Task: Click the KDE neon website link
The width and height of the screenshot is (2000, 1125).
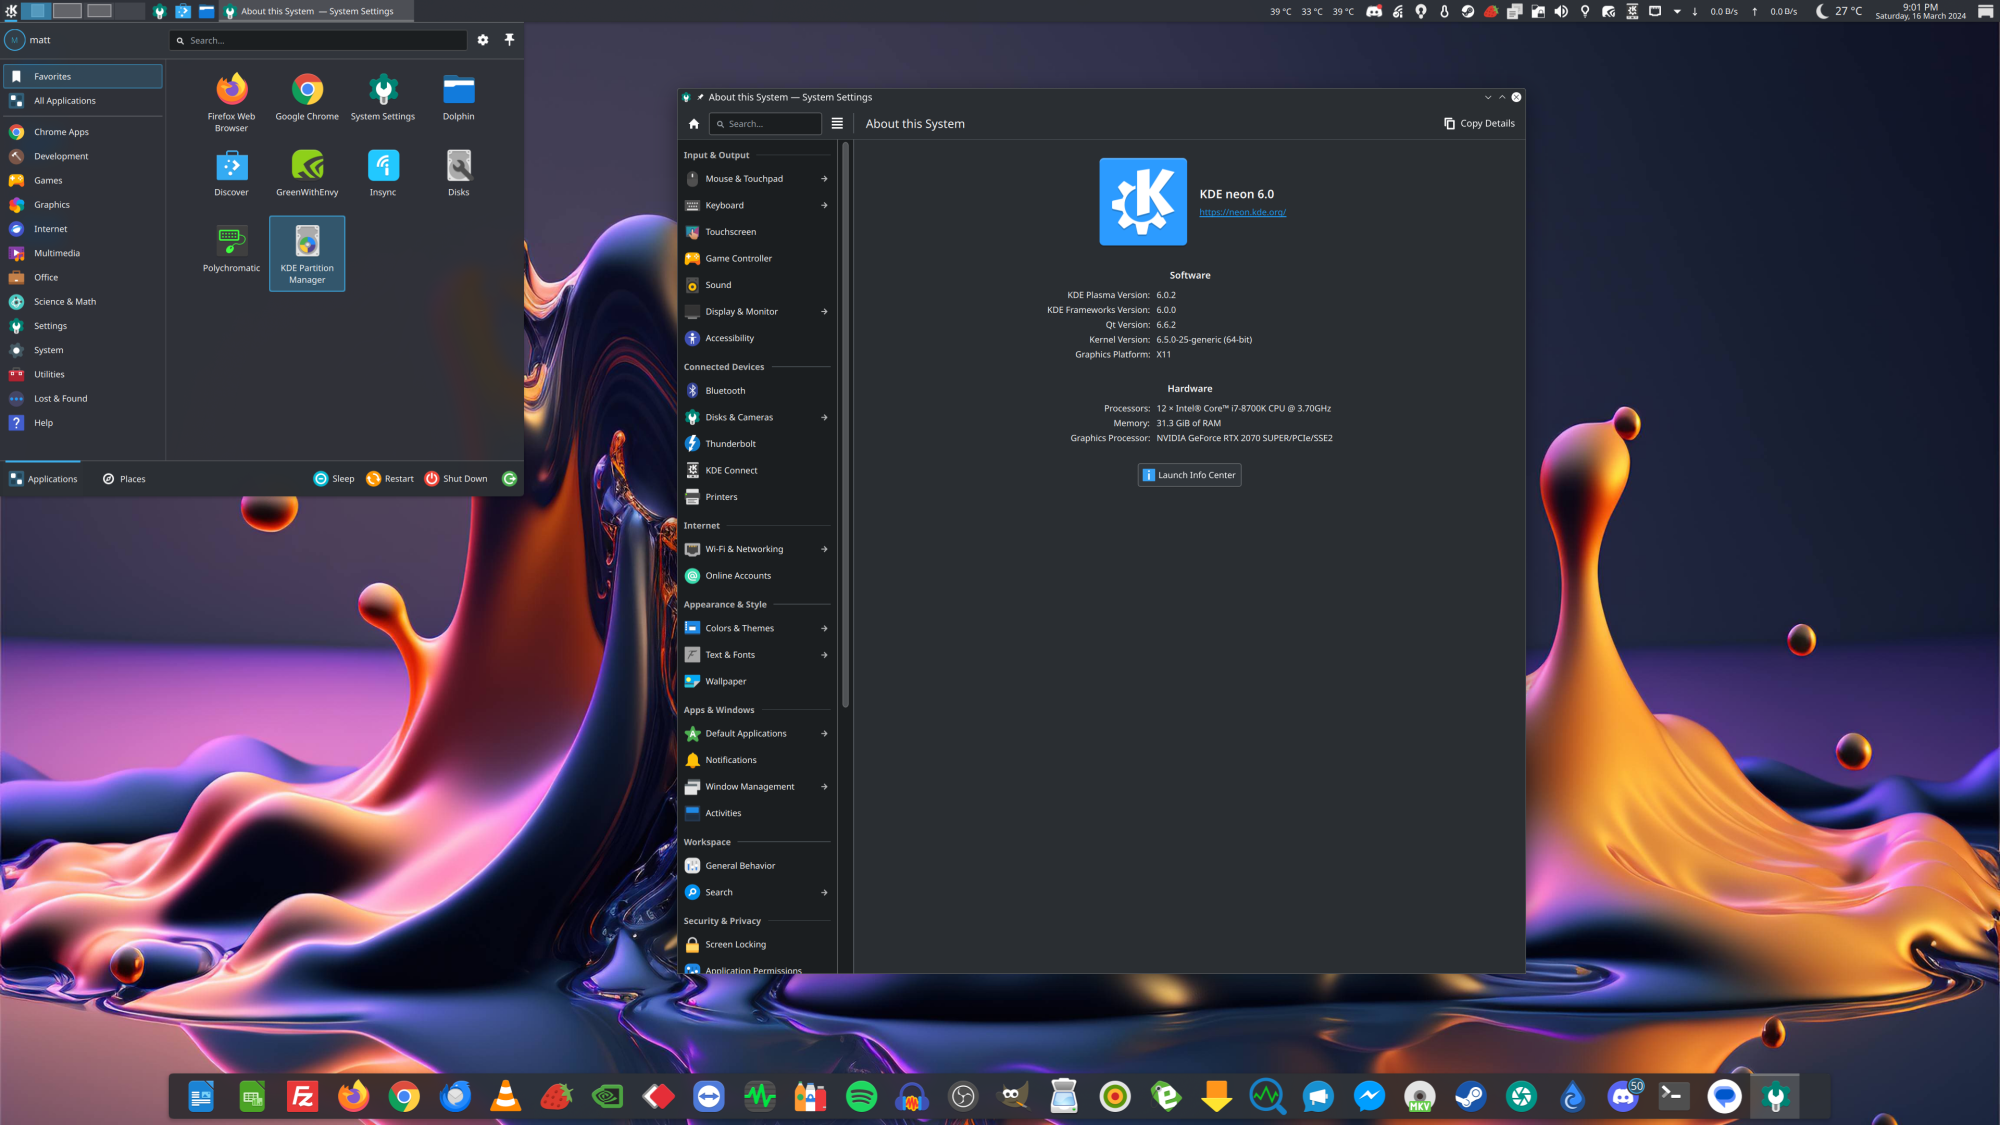Action: coord(1240,212)
